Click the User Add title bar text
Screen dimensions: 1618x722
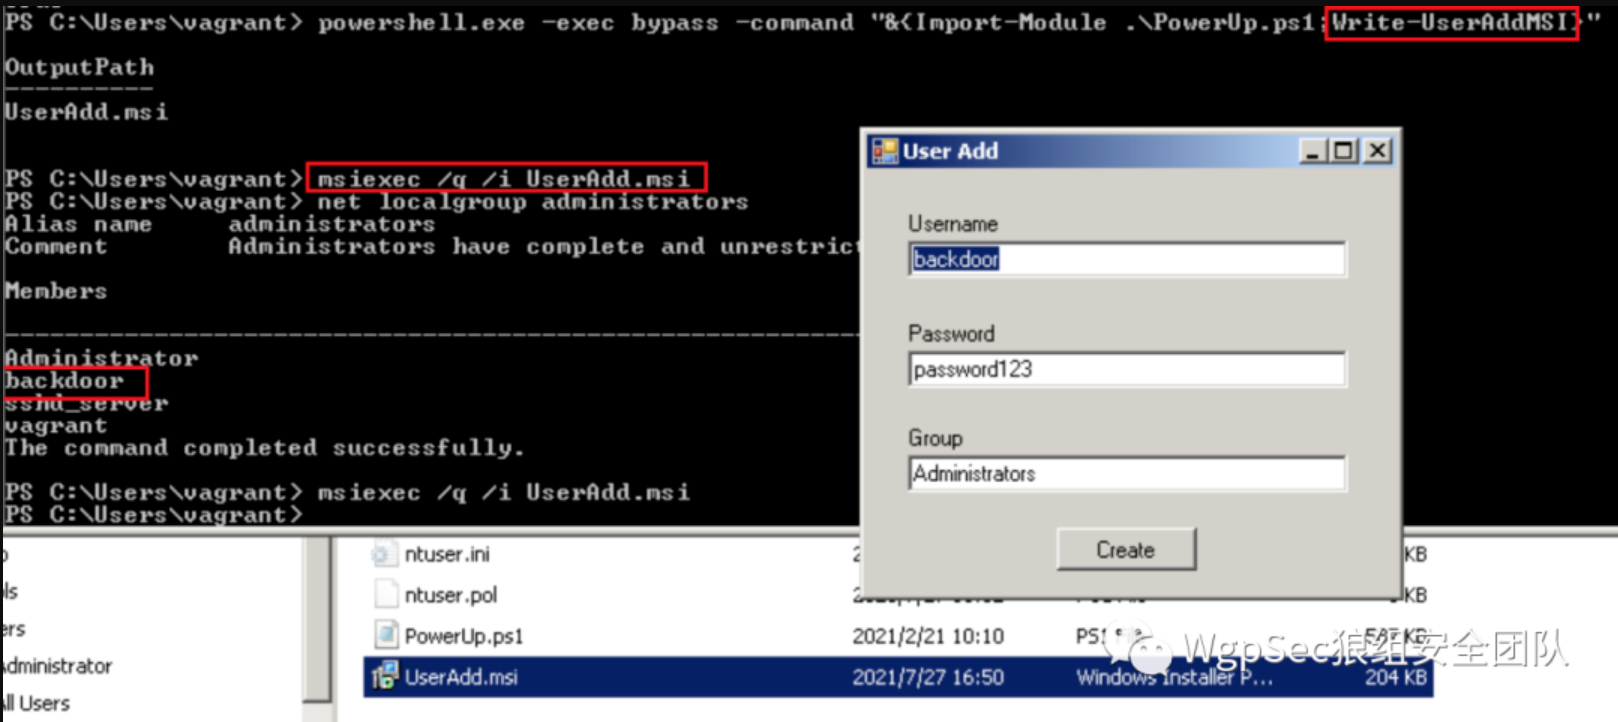point(950,151)
